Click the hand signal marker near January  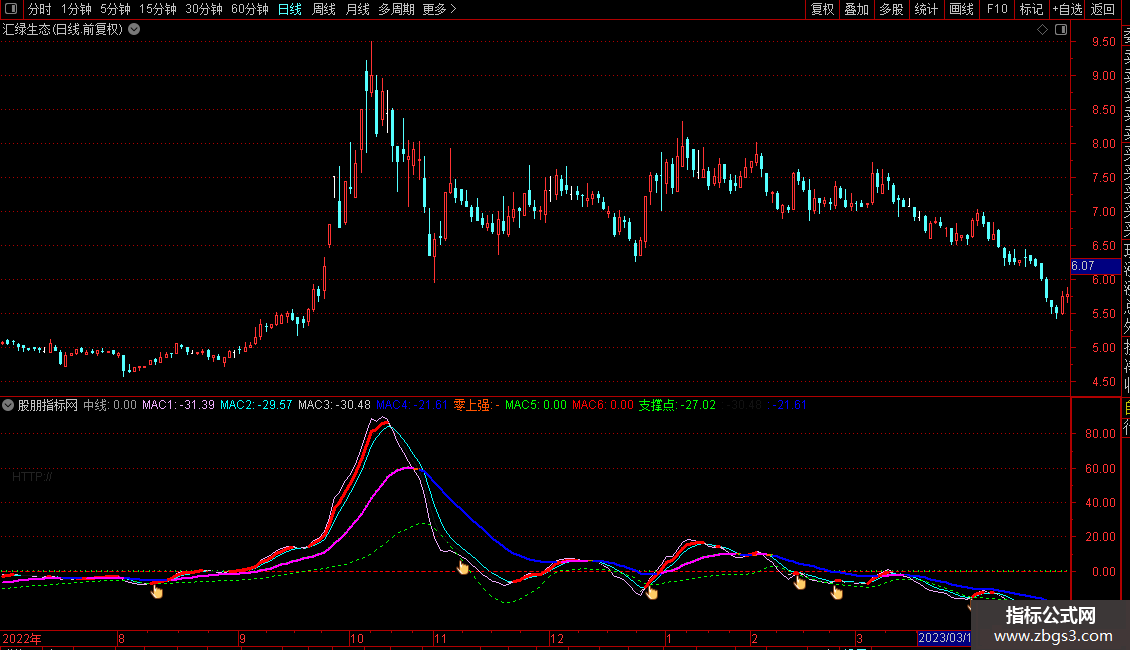tap(651, 592)
